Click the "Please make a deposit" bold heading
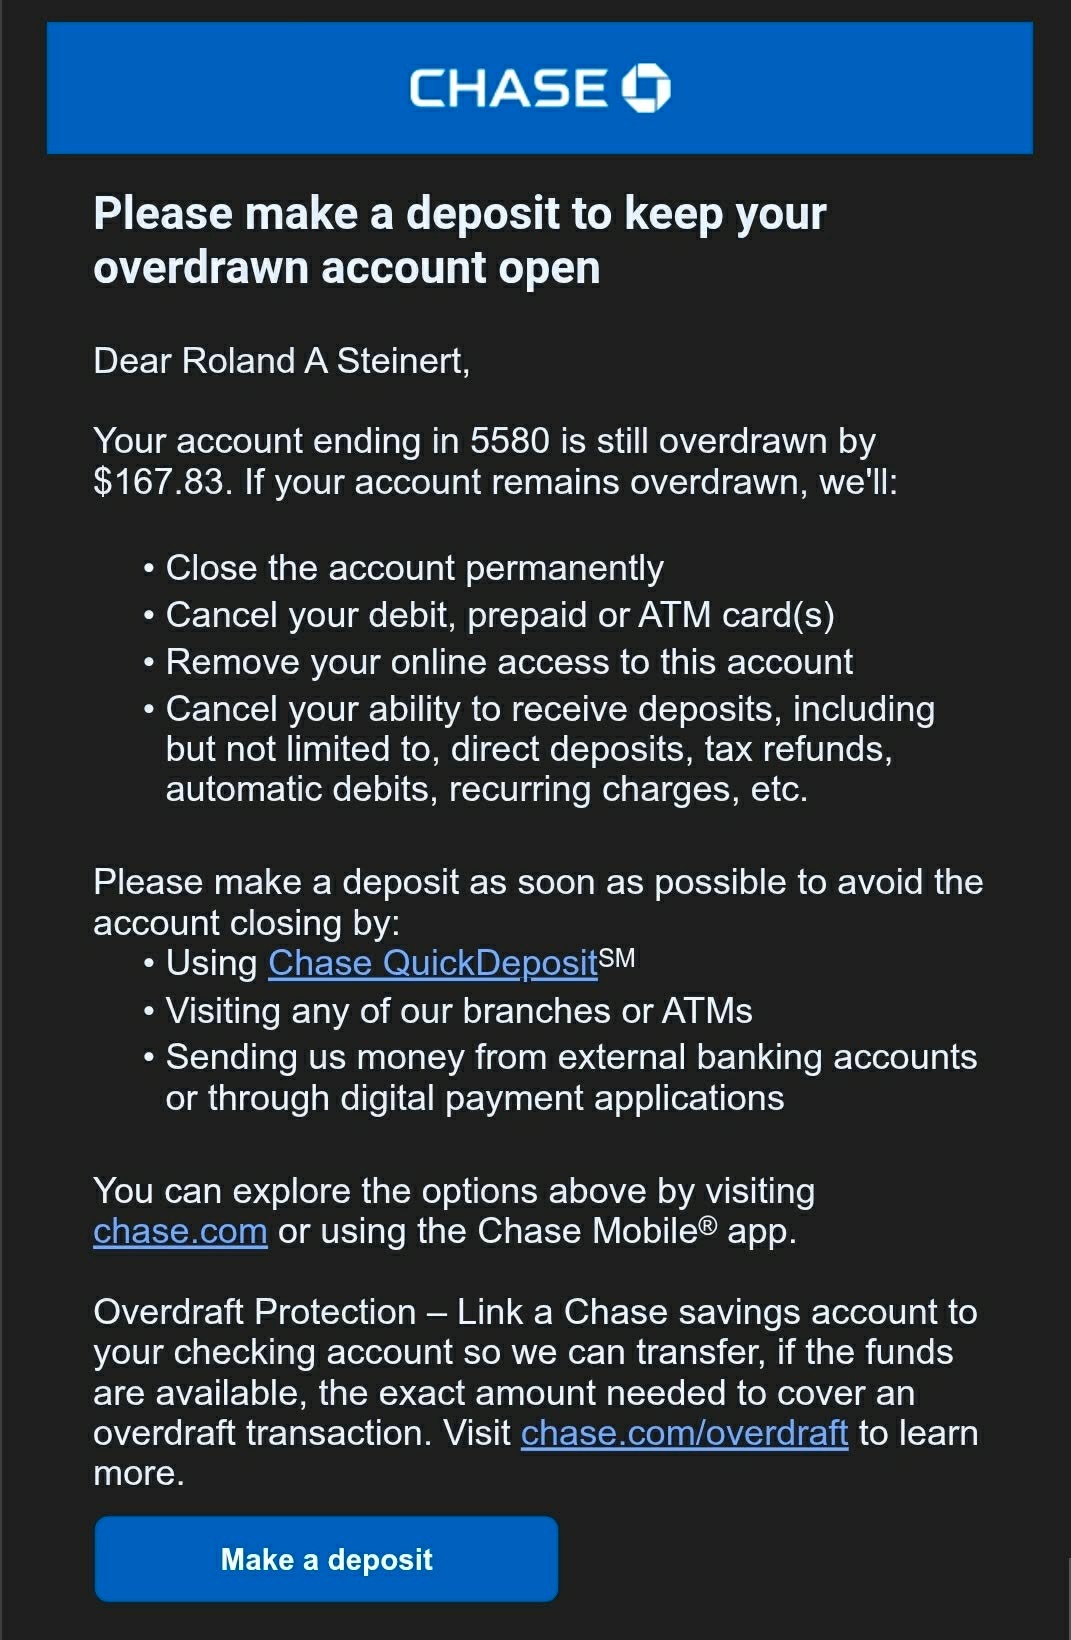Viewport: 1071px width, 1640px height. pyautogui.click(x=459, y=240)
